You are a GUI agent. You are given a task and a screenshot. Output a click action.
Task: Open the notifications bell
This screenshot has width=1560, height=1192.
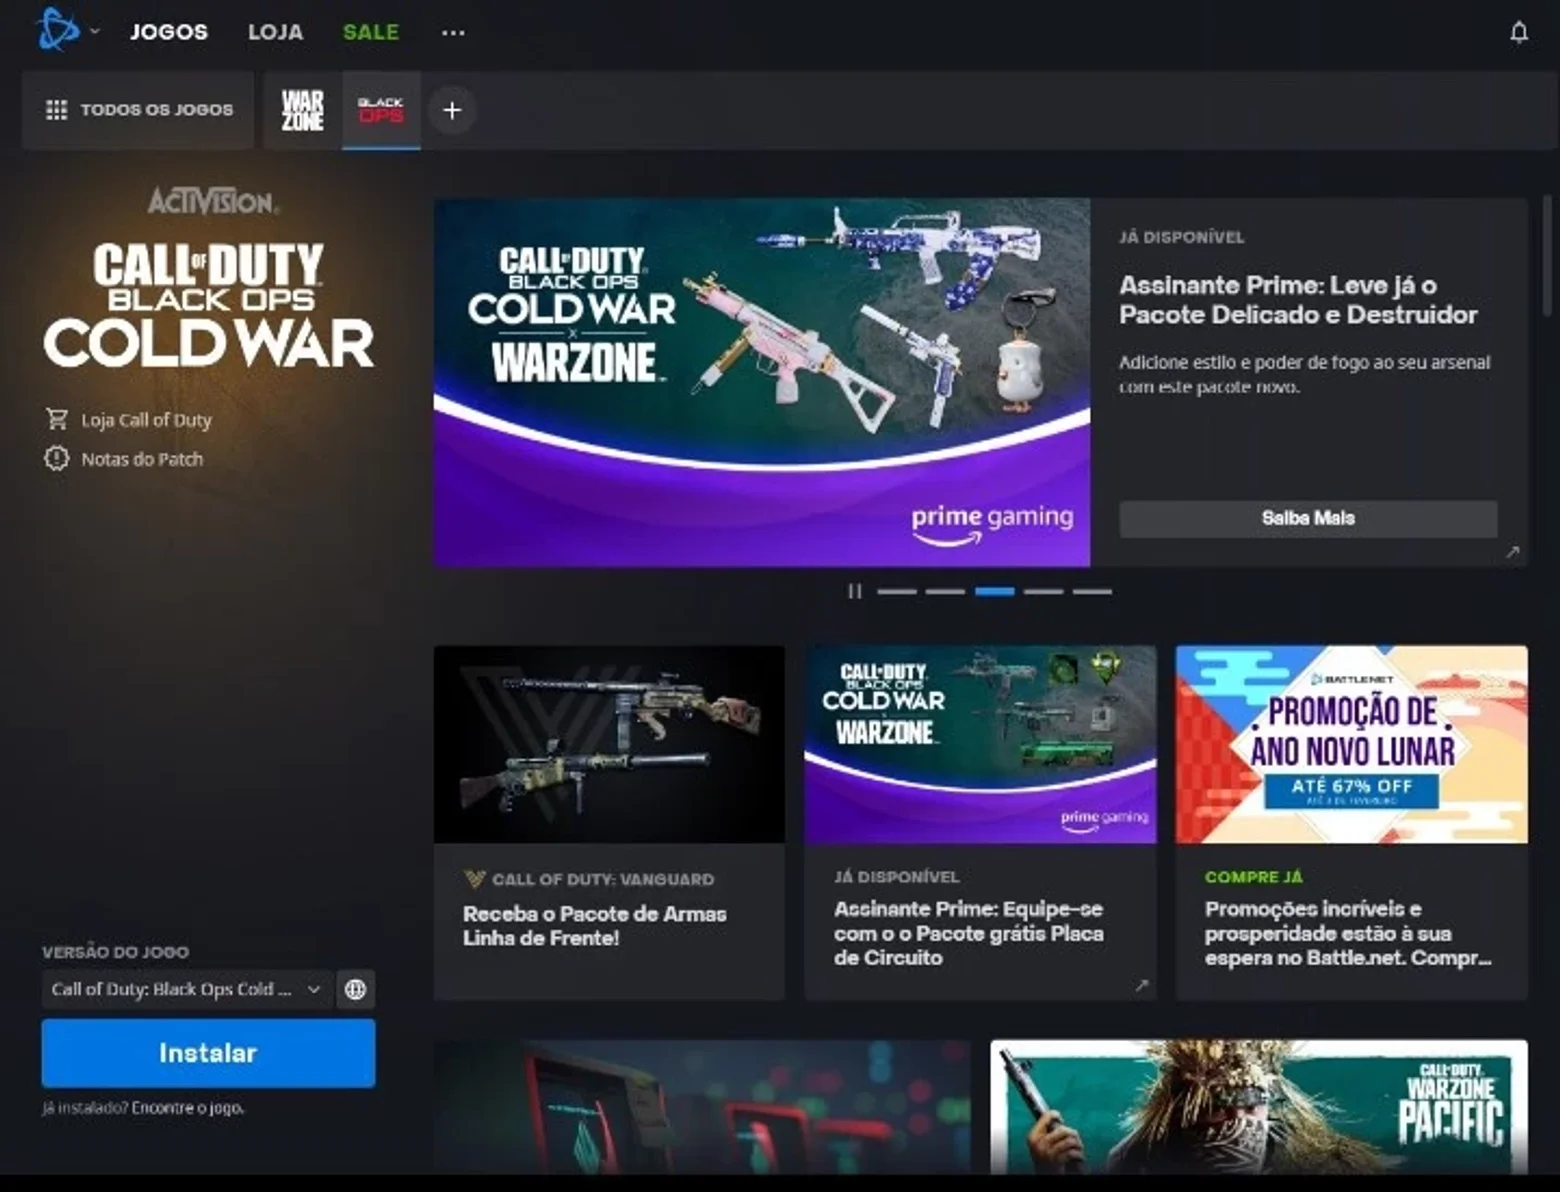(x=1518, y=33)
